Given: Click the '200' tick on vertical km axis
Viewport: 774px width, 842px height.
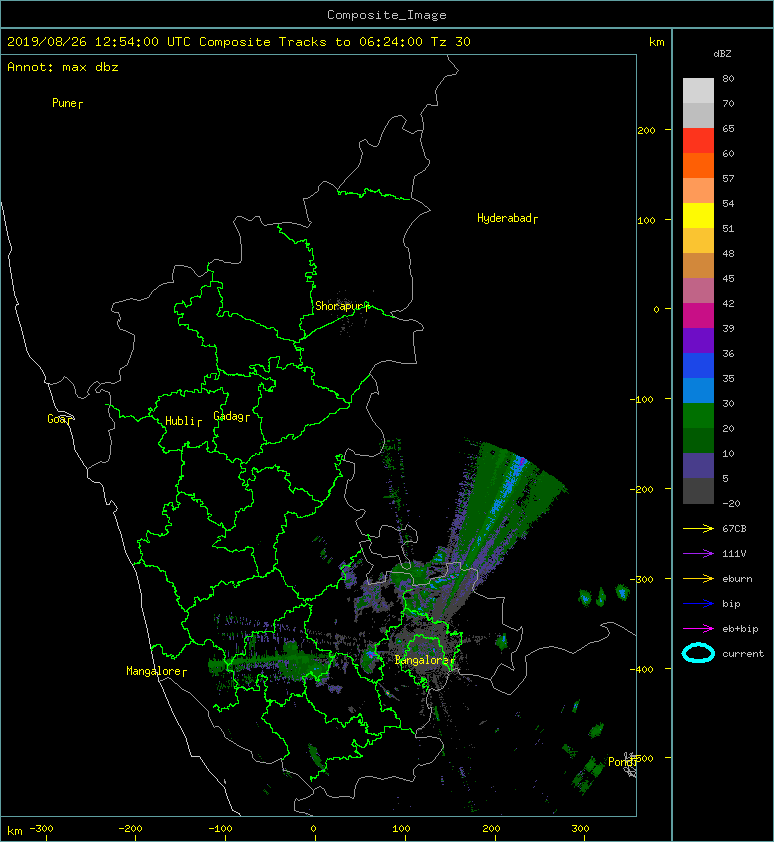Looking at the screenshot, I should click(646, 130).
